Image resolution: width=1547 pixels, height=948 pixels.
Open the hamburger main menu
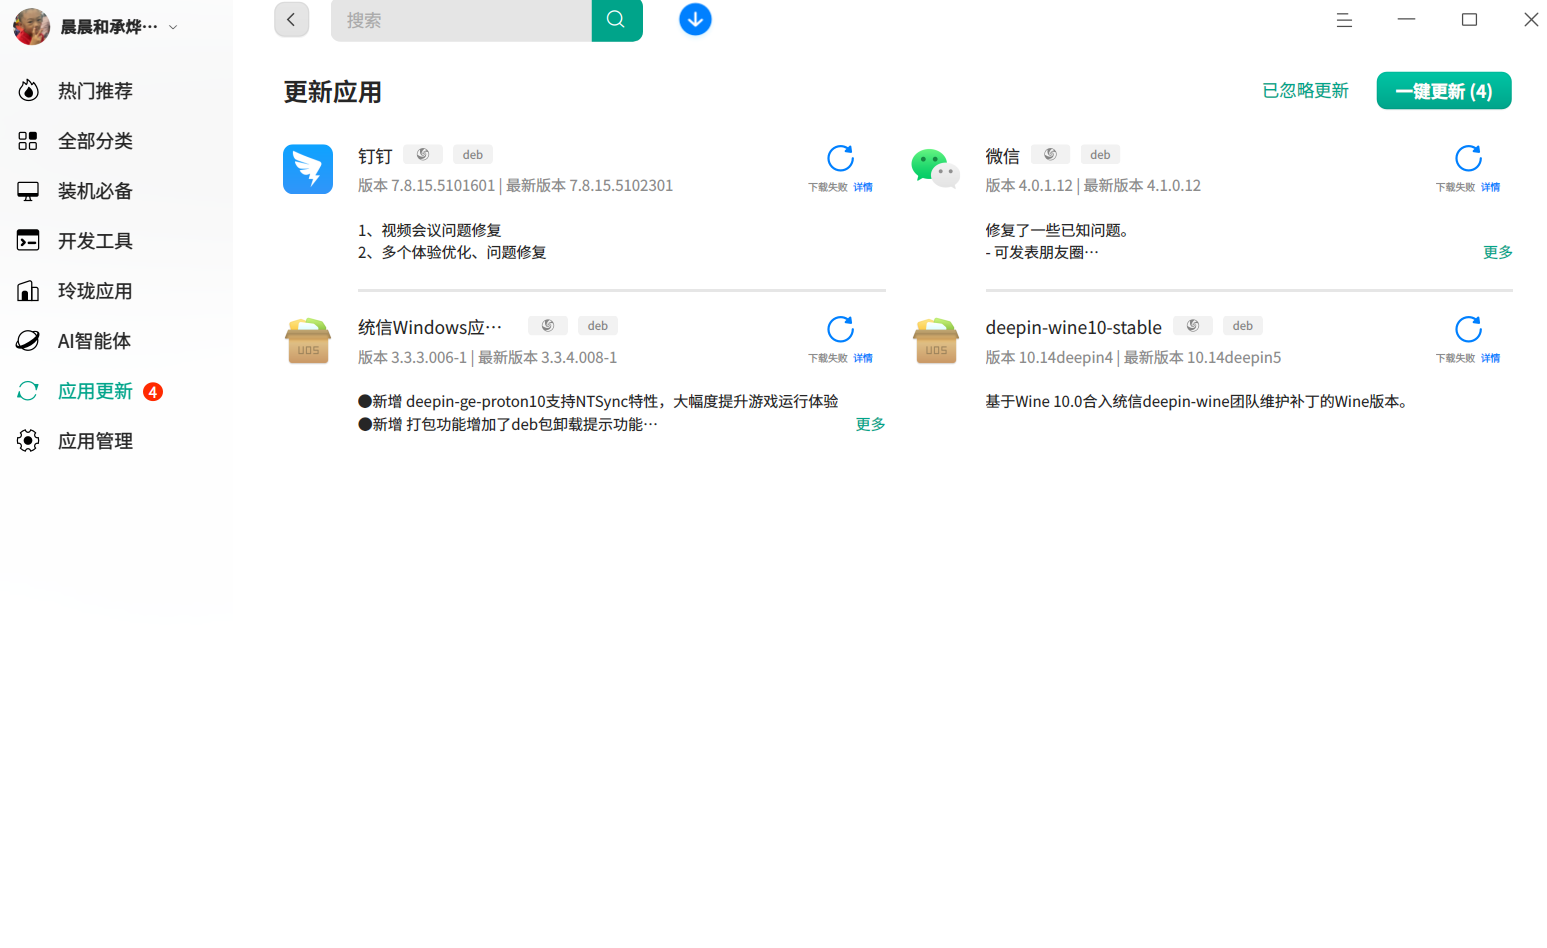1344,20
